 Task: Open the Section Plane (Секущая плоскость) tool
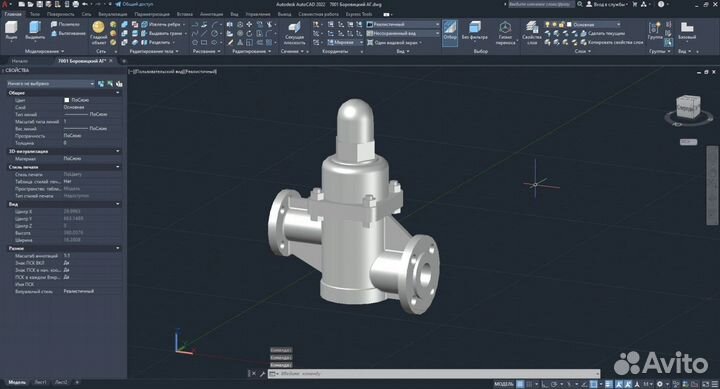point(294,33)
